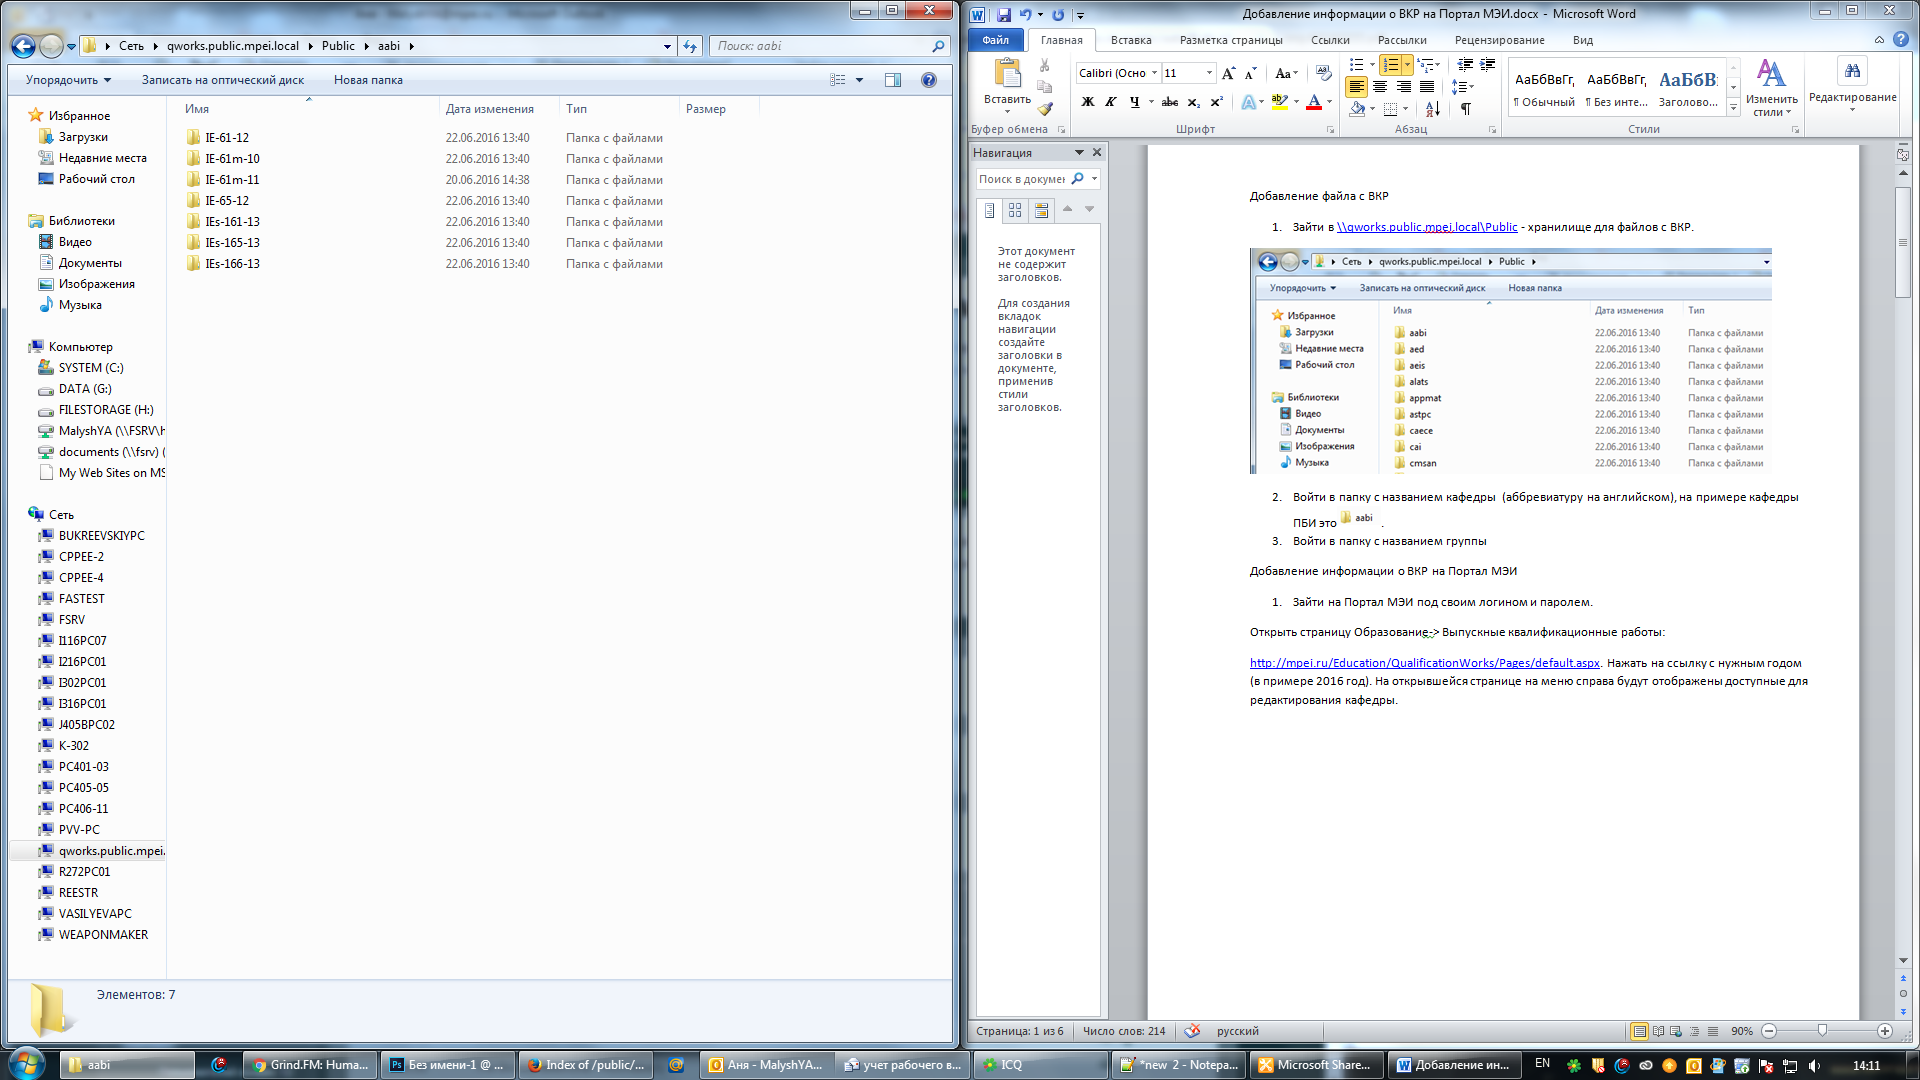Open the Рецензирование ribbon tab
Screen dimensions: 1920x1080
coord(1499,40)
